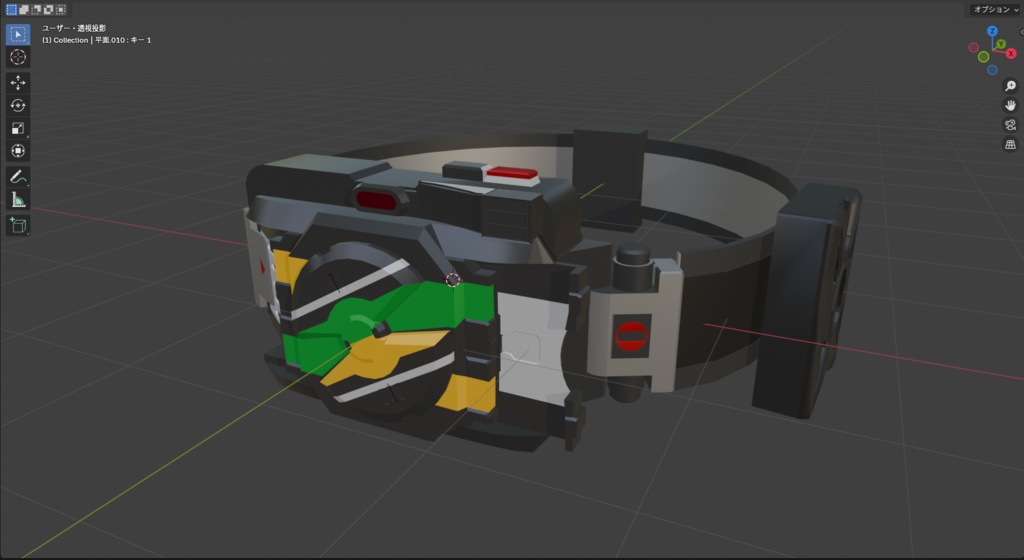Select the Rotate tool
The width and height of the screenshot is (1024, 560).
[18, 105]
